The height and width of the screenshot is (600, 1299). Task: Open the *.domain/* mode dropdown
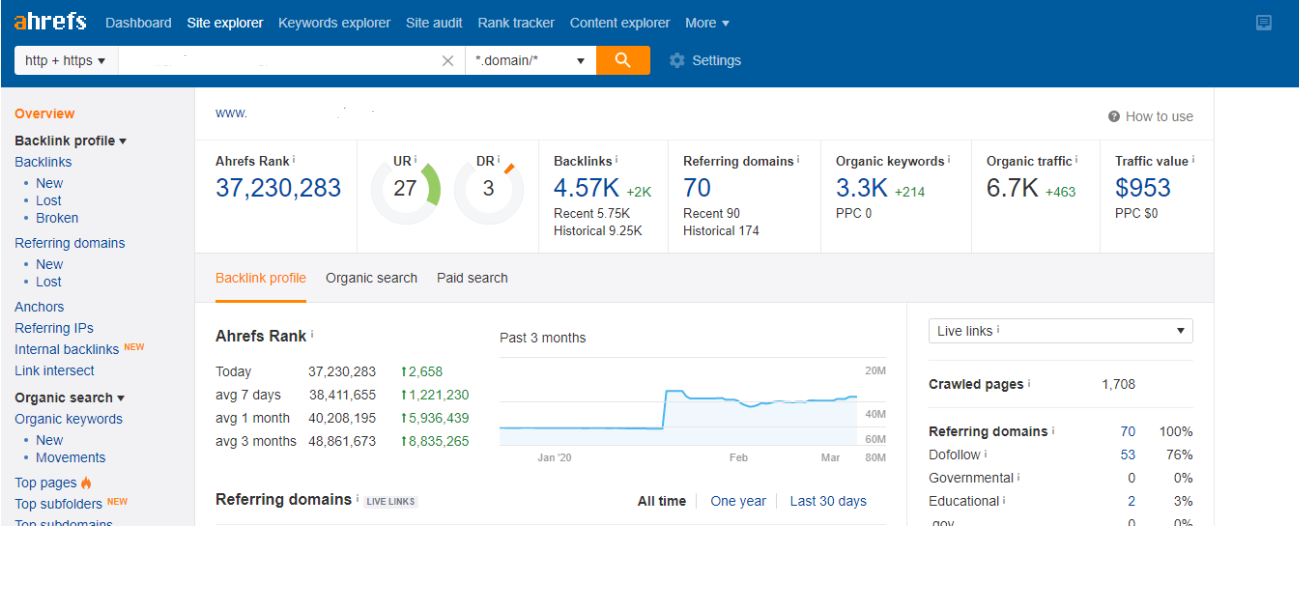531,61
